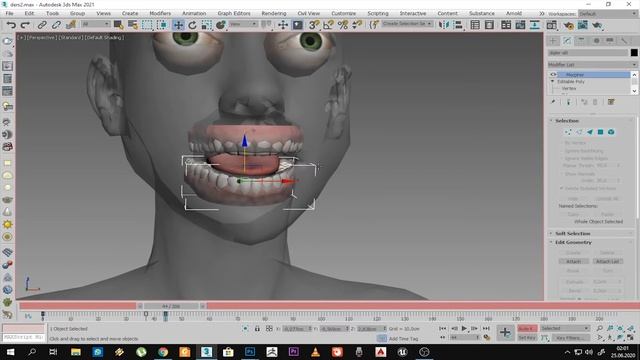
Task: Open the reference coordinate system View dropdown
Action: [243, 24]
